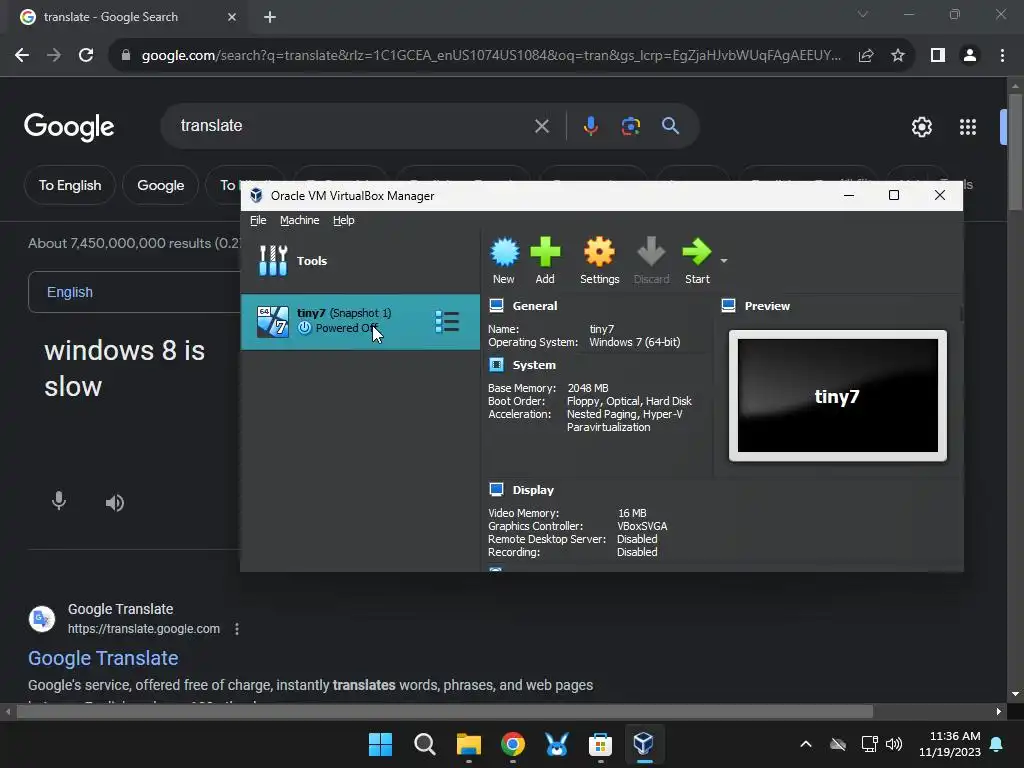1024x768 pixels.
Task: Bookmark this page with star icon
Action: point(898,56)
